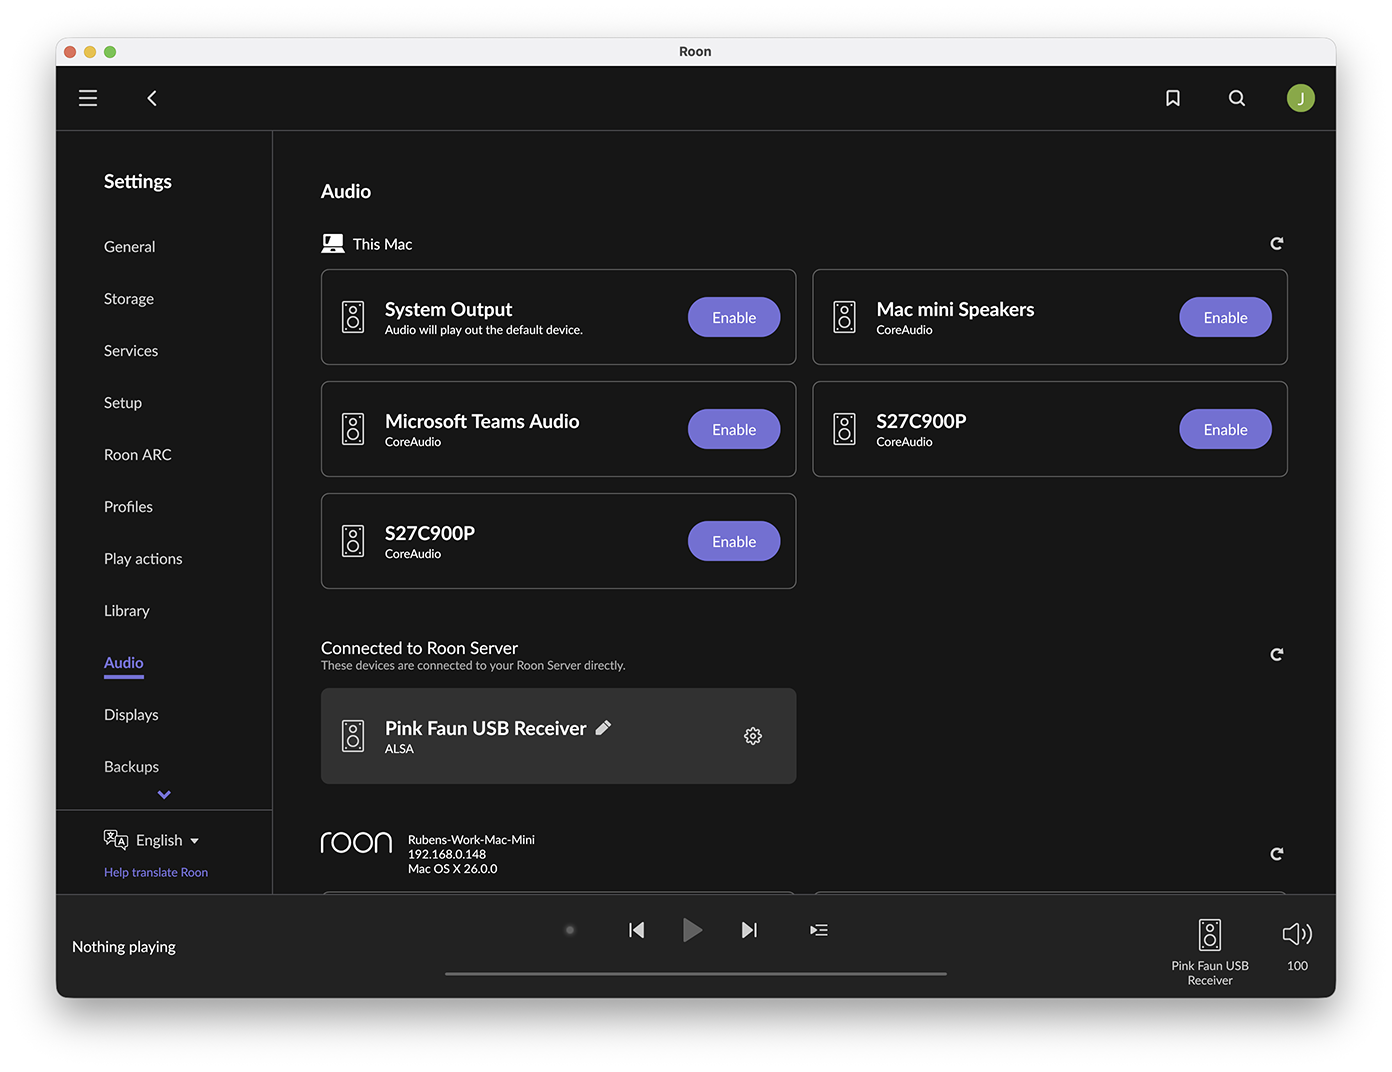Refresh the This Mac device list
The image size is (1392, 1072).
point(1277,244)
